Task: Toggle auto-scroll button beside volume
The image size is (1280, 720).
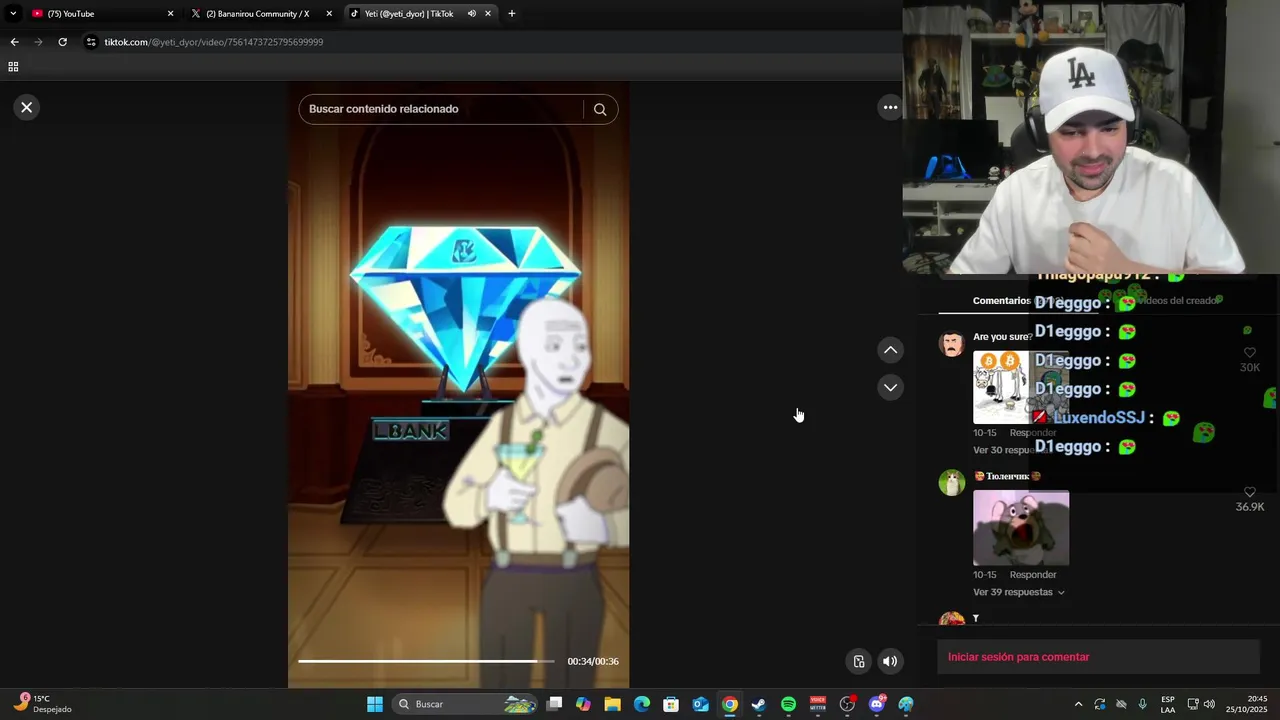Action: click(x=858, y=661)
